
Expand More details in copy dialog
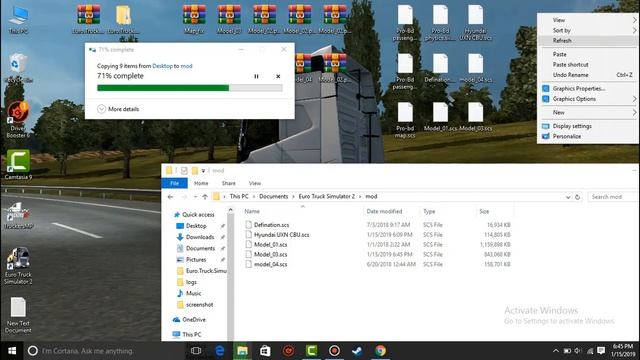point(118,109)
